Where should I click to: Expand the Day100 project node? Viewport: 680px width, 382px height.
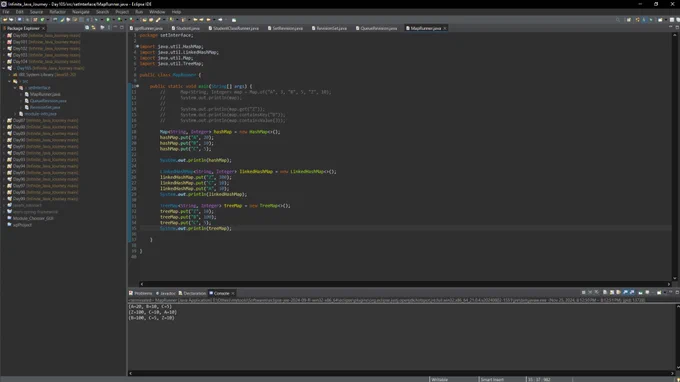4,36
